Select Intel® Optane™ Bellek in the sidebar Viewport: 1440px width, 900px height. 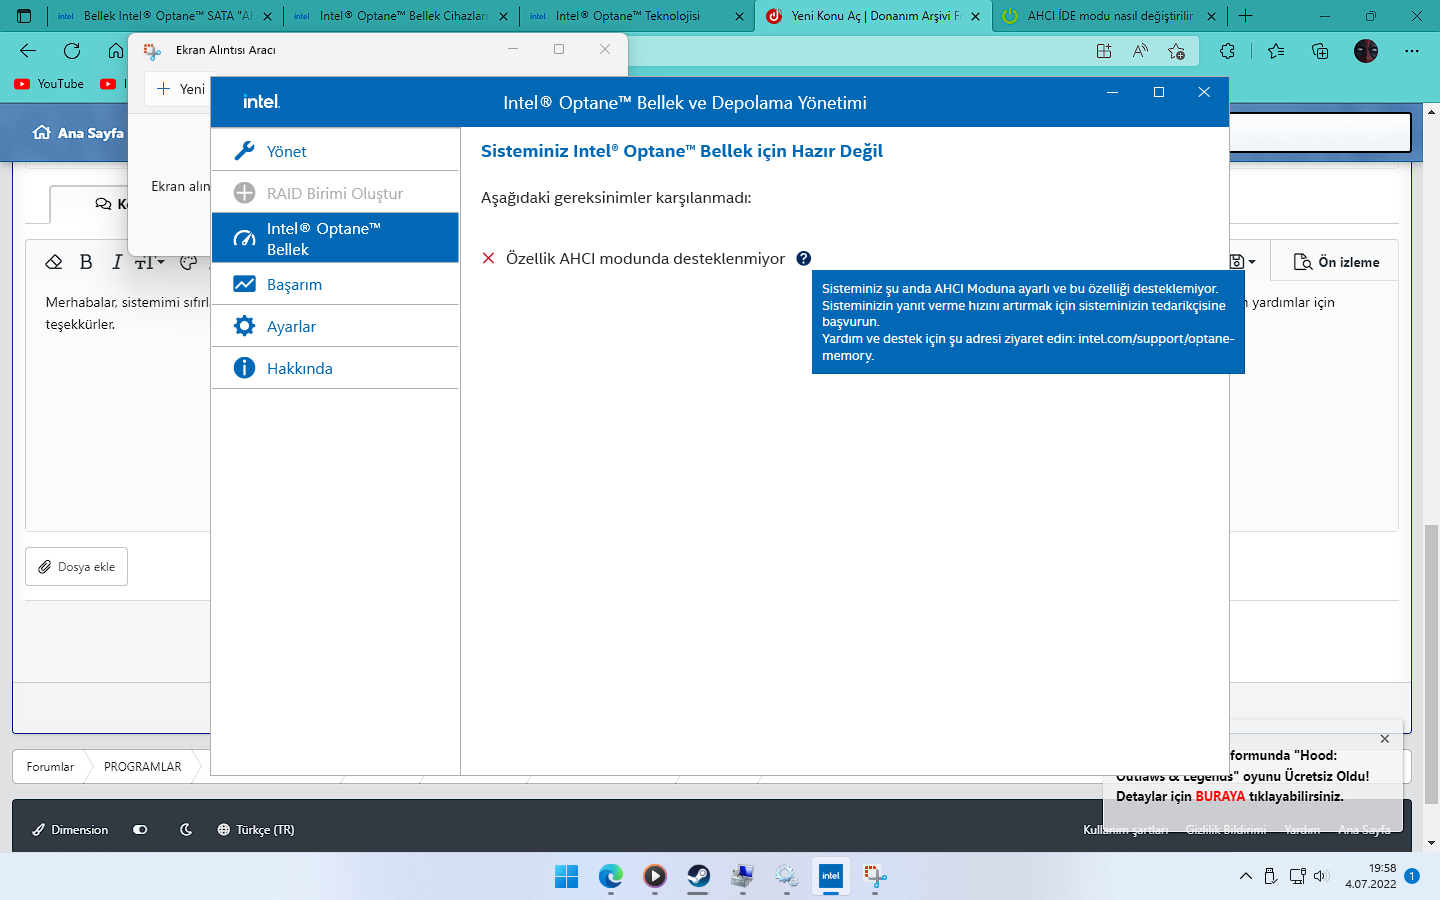pos(335,238)
